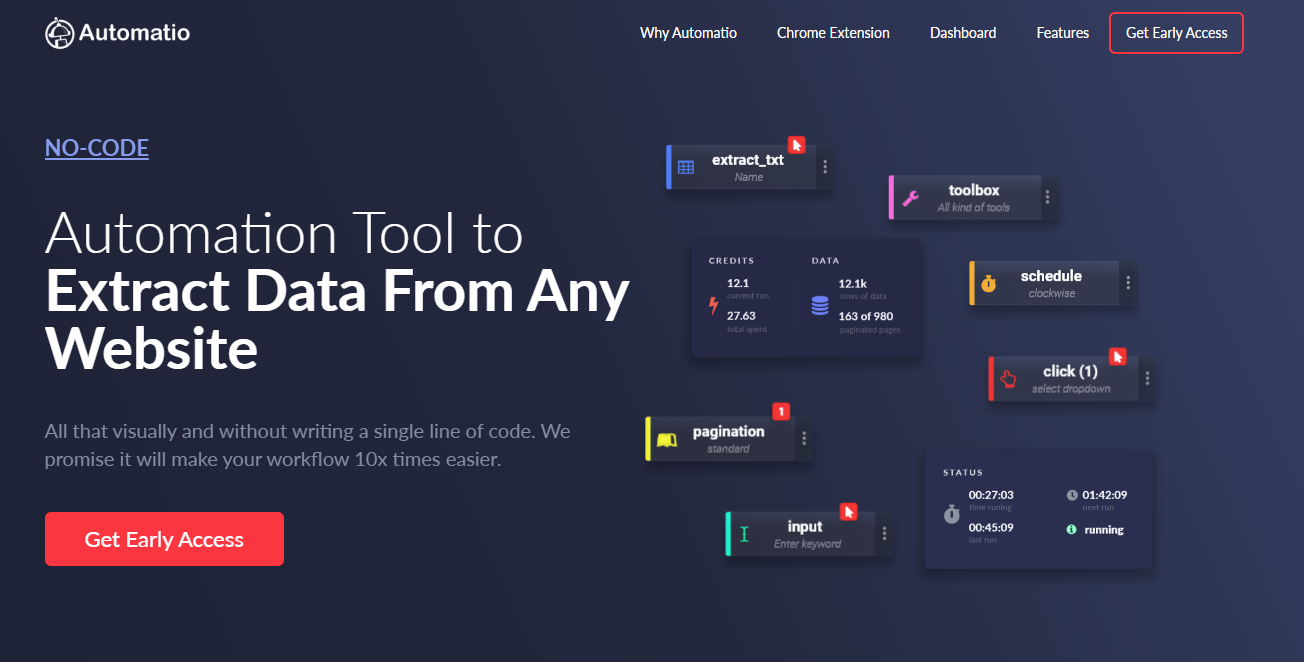Image resolution: width=1304 pixels, height=662 pixels.
Task: Click the green text cursor icon on input
Action: (x=744, y=535)
